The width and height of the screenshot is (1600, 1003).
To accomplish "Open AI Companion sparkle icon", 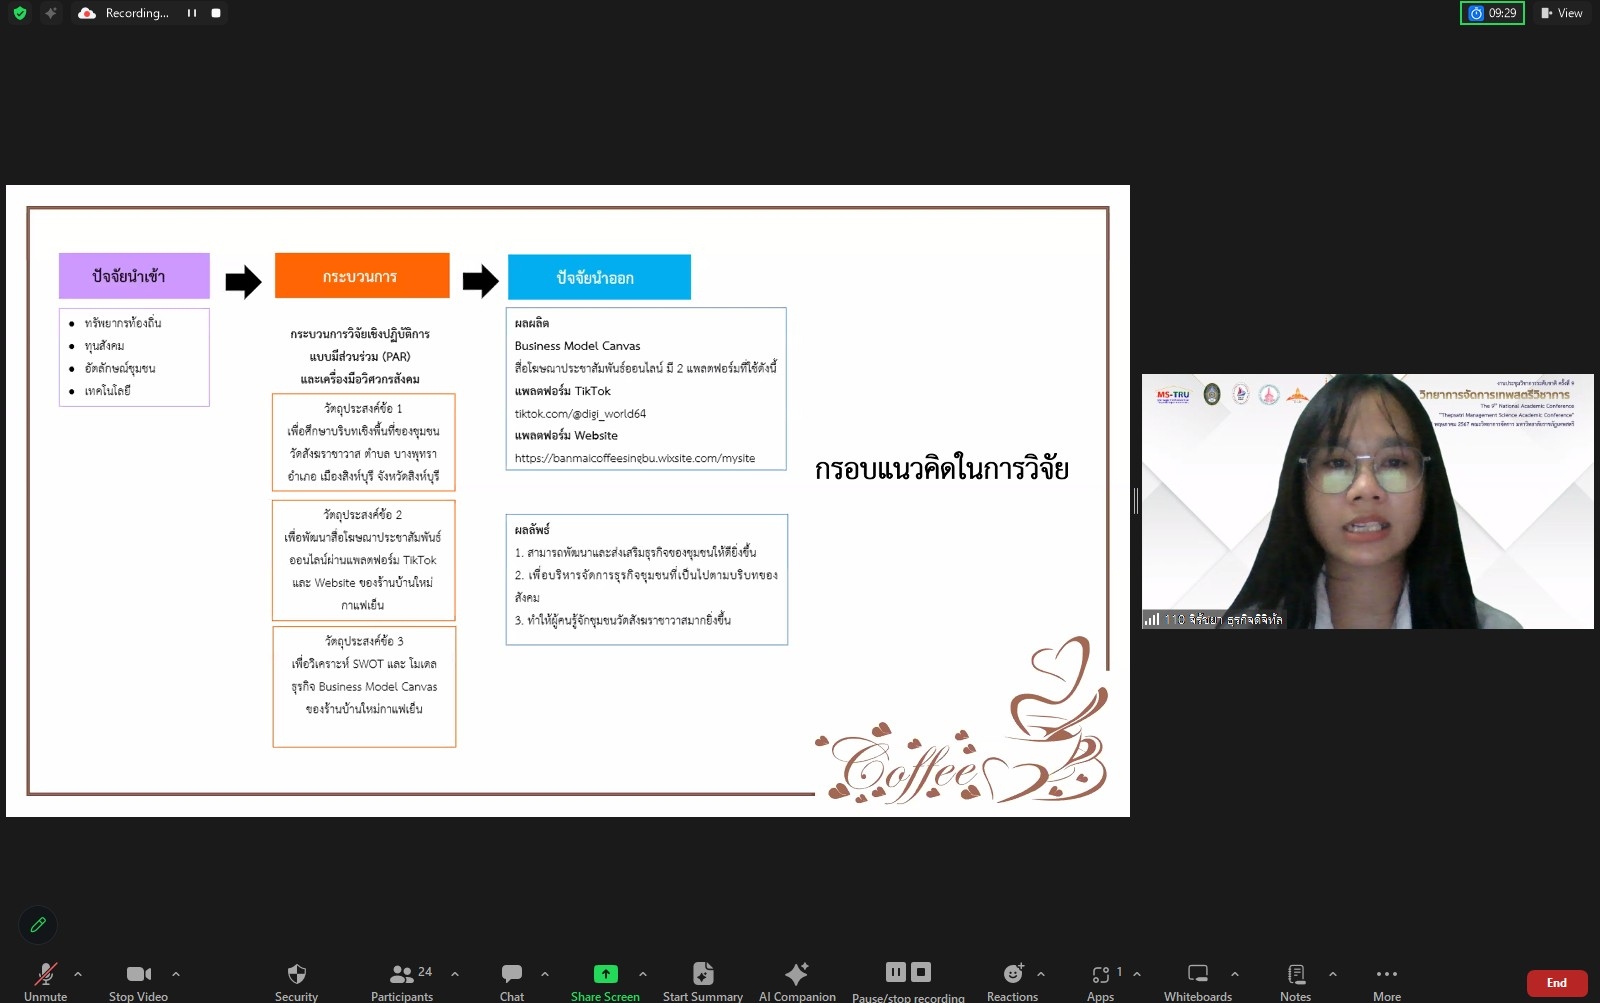I will [797, 974].
